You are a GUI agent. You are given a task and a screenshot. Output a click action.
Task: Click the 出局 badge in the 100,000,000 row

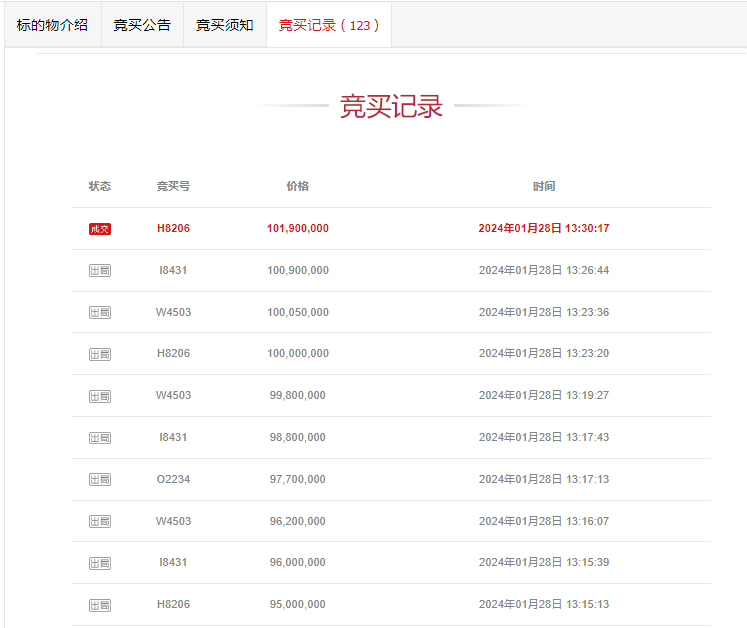pyautogui.click(x=100, y=354)
